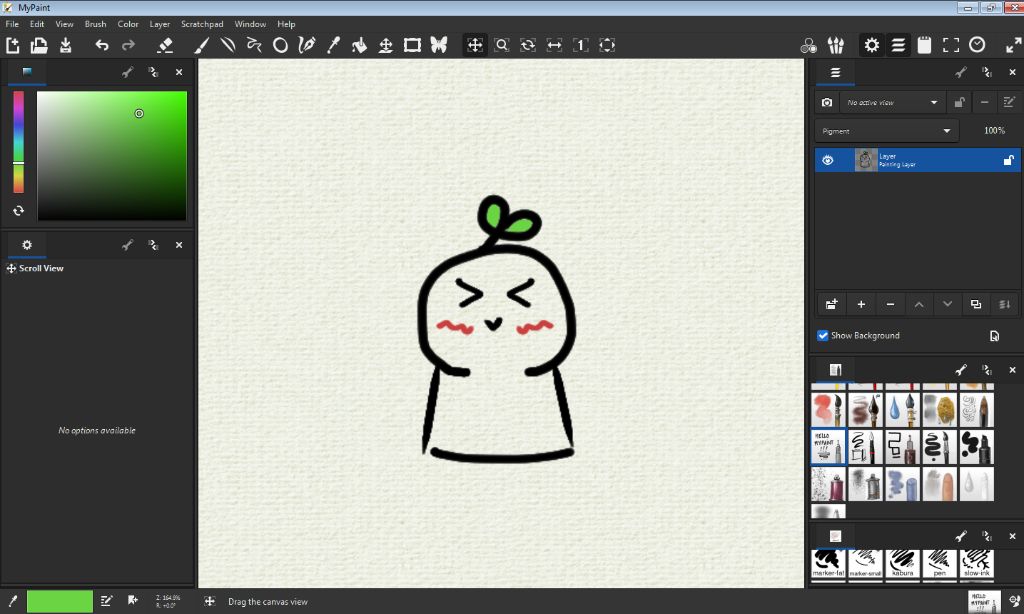Image resolution: width=1024 pixels, height=614 pixels.
Task: Open a file using the toolbar Open icon
Action: pyautogui.click(x=39, y=45)
